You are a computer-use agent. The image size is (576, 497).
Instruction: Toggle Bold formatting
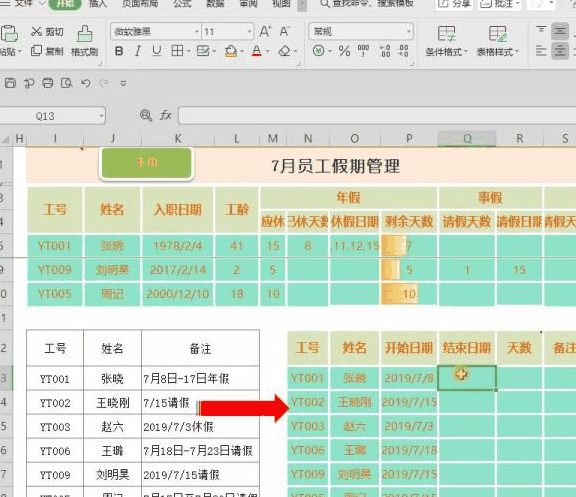tap(119, 51)
